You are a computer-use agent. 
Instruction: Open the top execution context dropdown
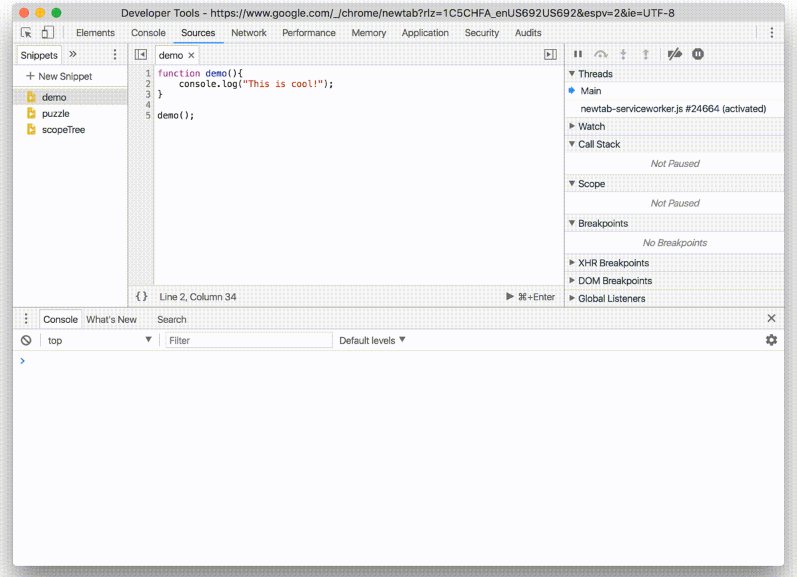coord(99,340)
